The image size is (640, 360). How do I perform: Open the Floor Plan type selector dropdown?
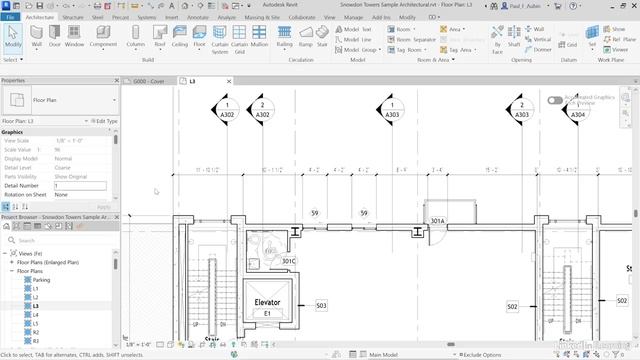(114, 100)
